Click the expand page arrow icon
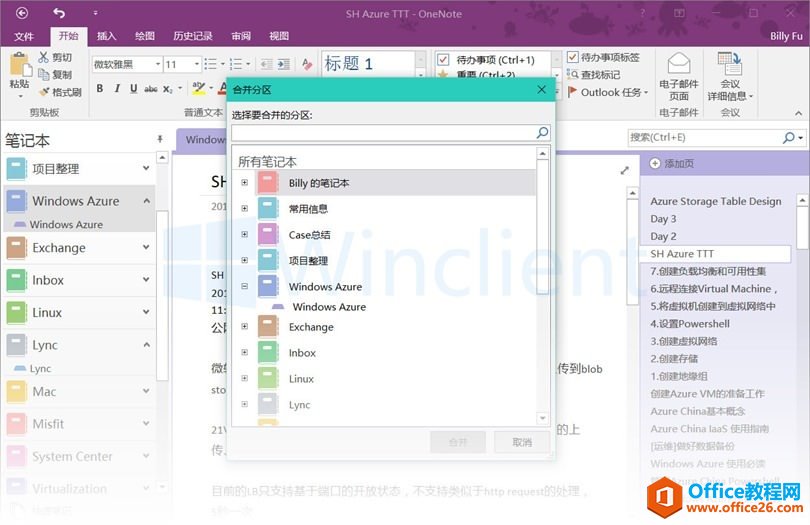 click(625, 171)
